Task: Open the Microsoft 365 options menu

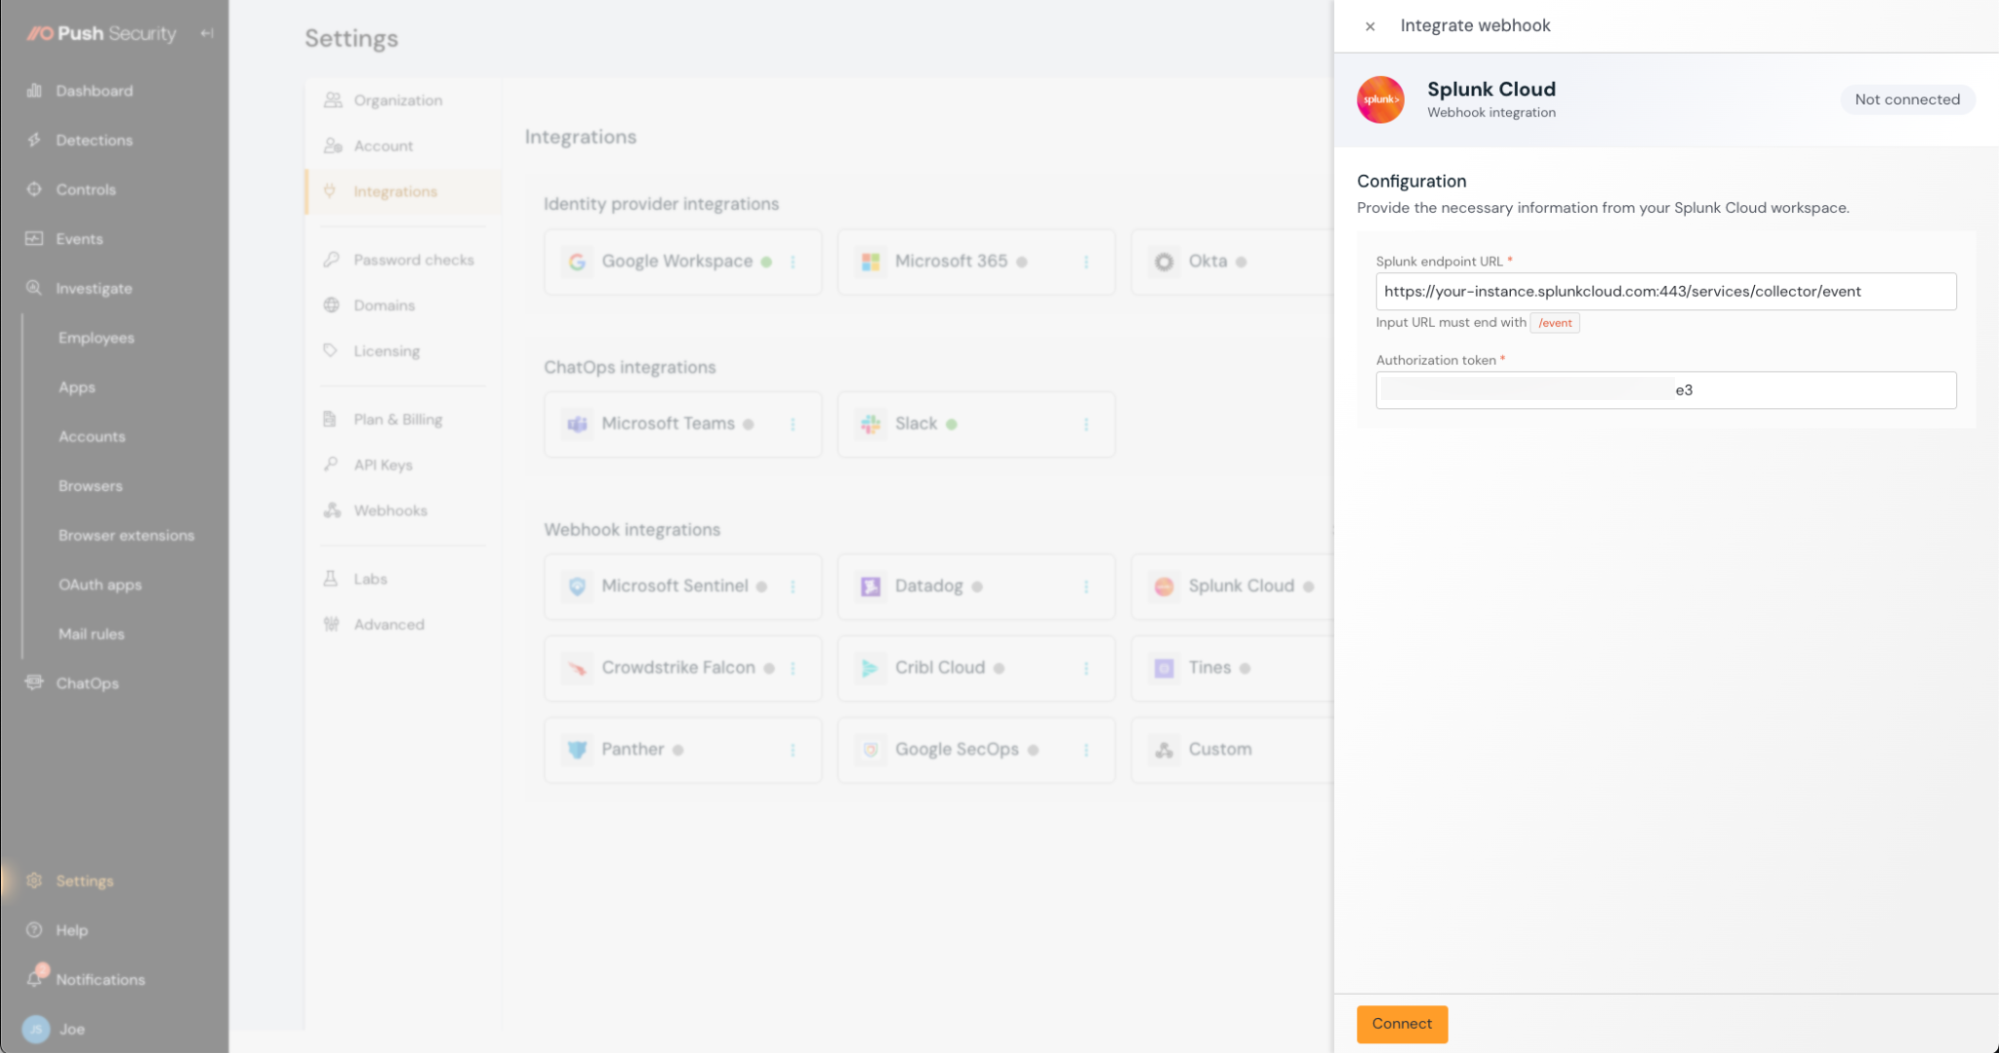Action: coord(1086,262)
